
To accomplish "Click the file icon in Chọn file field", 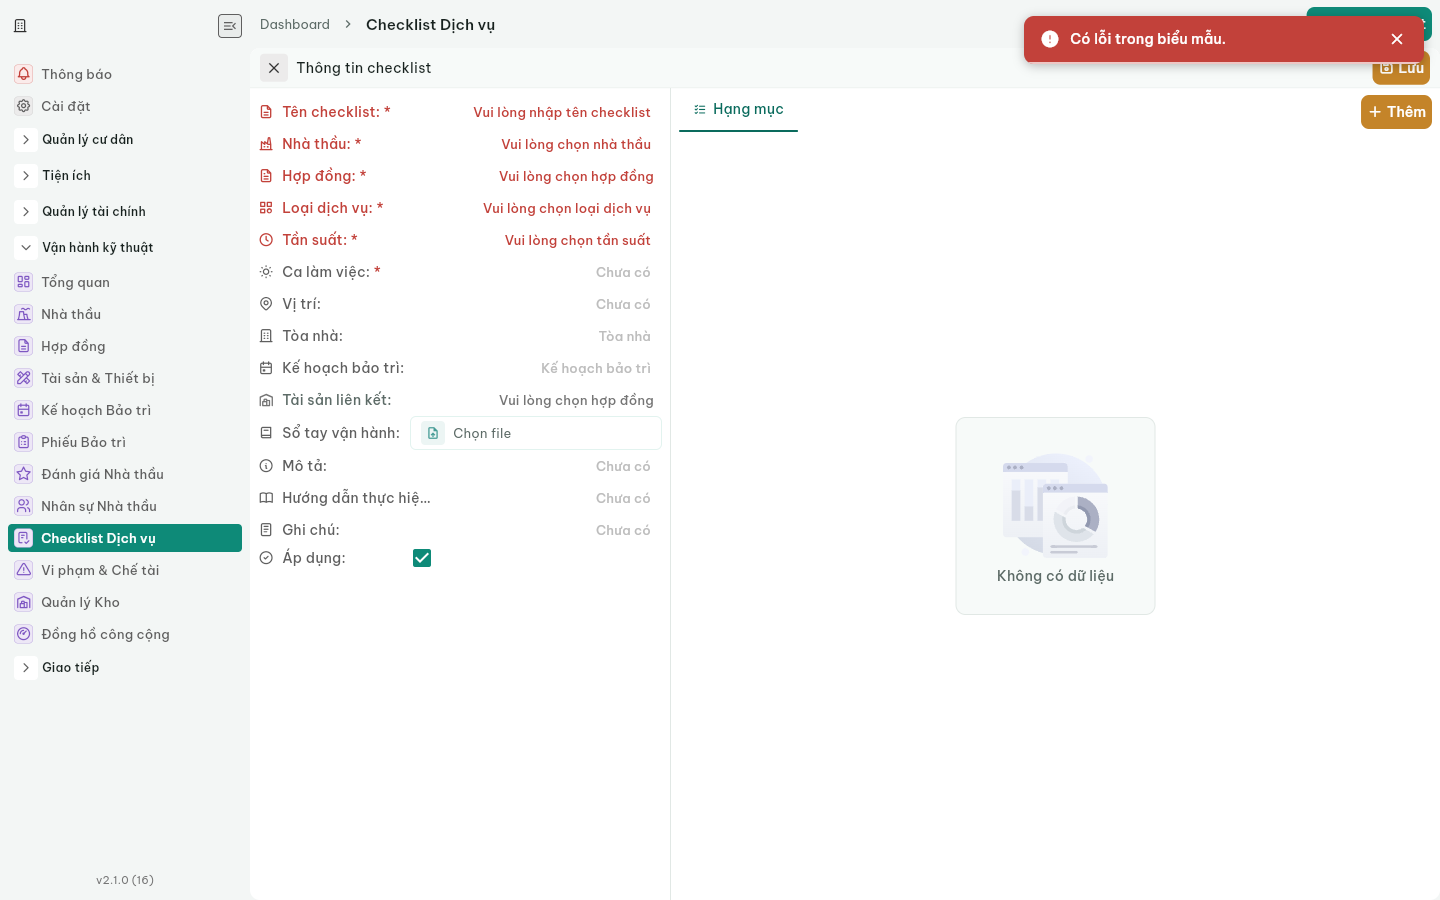I will [433, 433].
